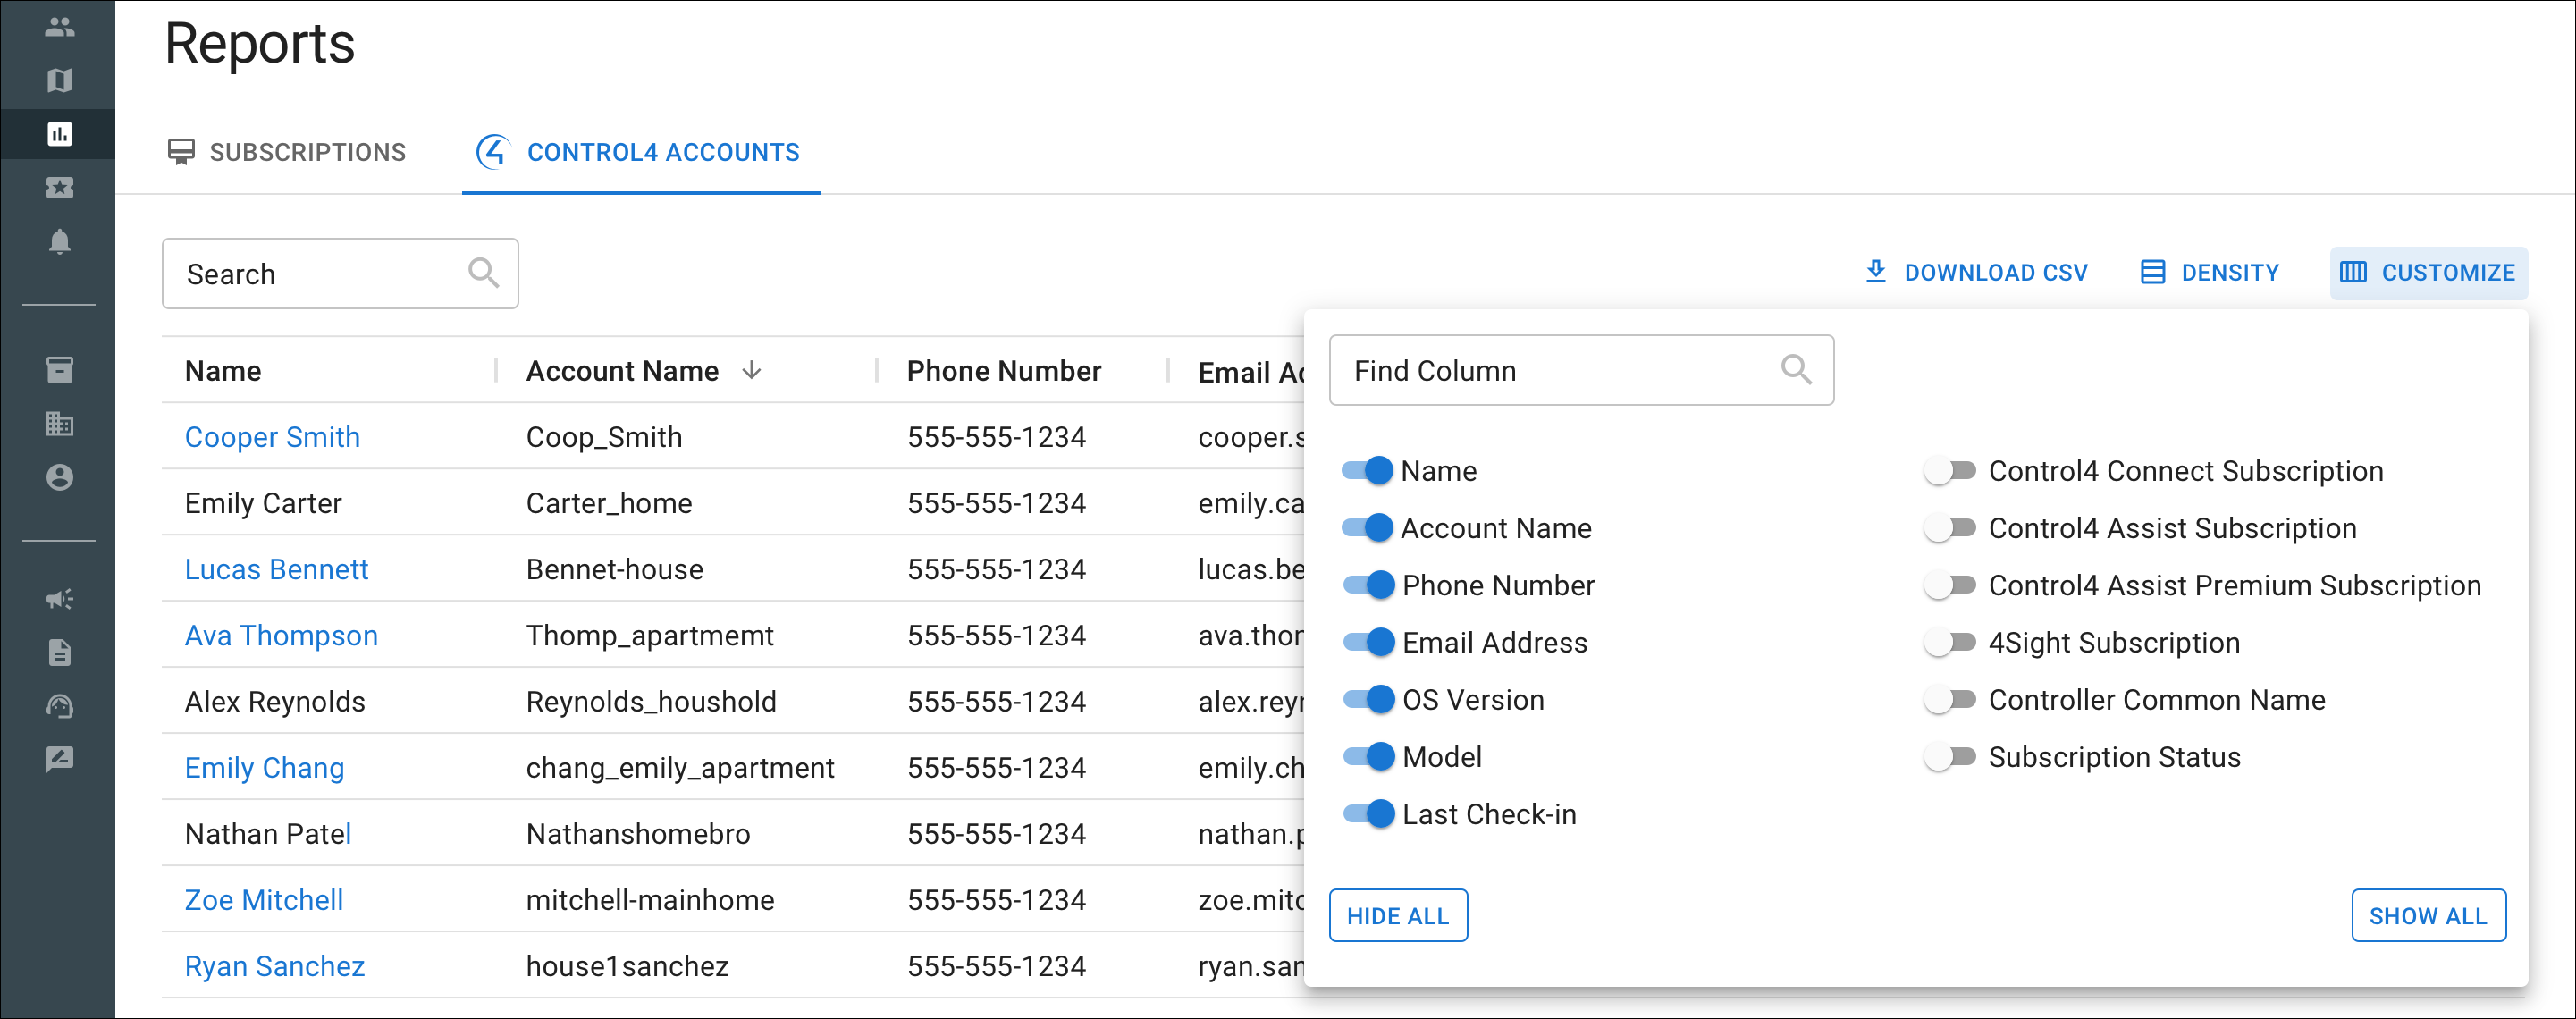This screenshot has width=2576, height=1019.
Task: Toggle off the Last Check-in column
Action: pos(1368,813)
